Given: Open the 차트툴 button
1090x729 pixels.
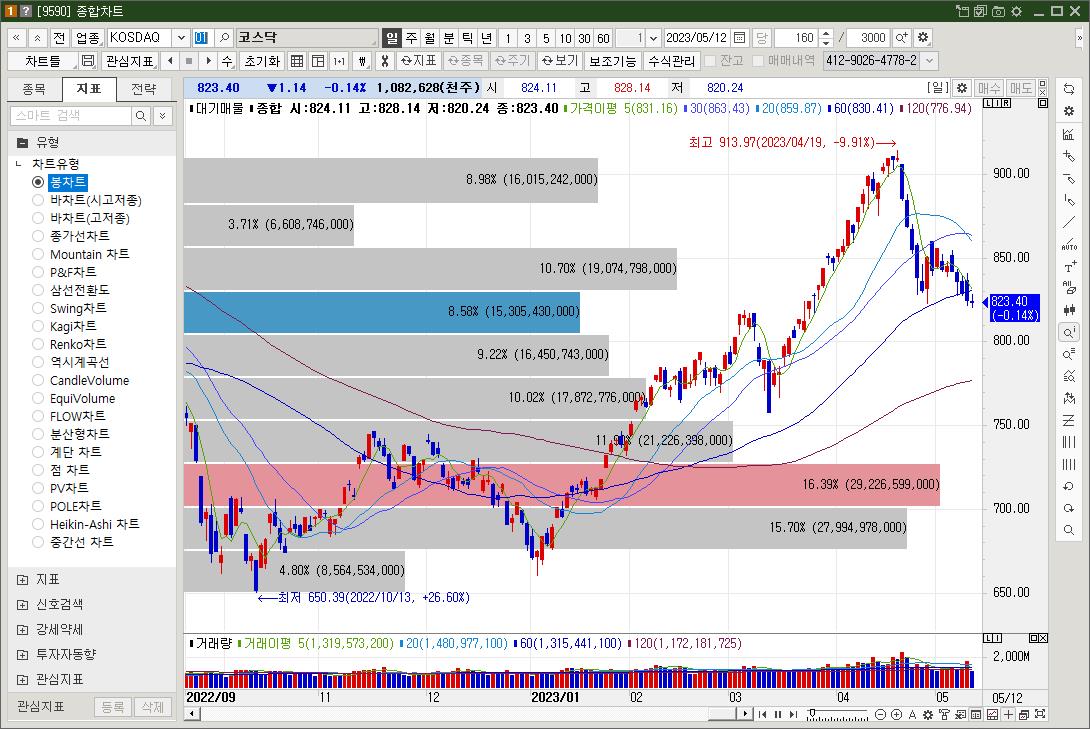Looking at the screenshot, I should [x=42, y=61].
